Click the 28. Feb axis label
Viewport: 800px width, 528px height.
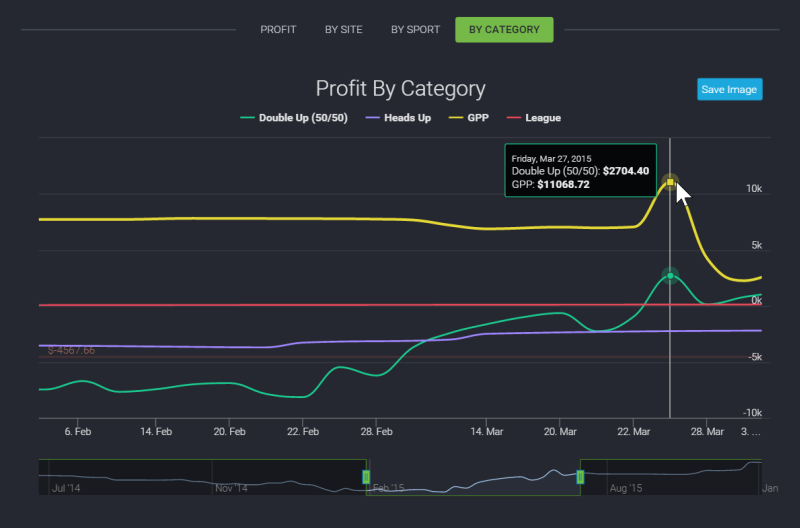click(377, 432)
